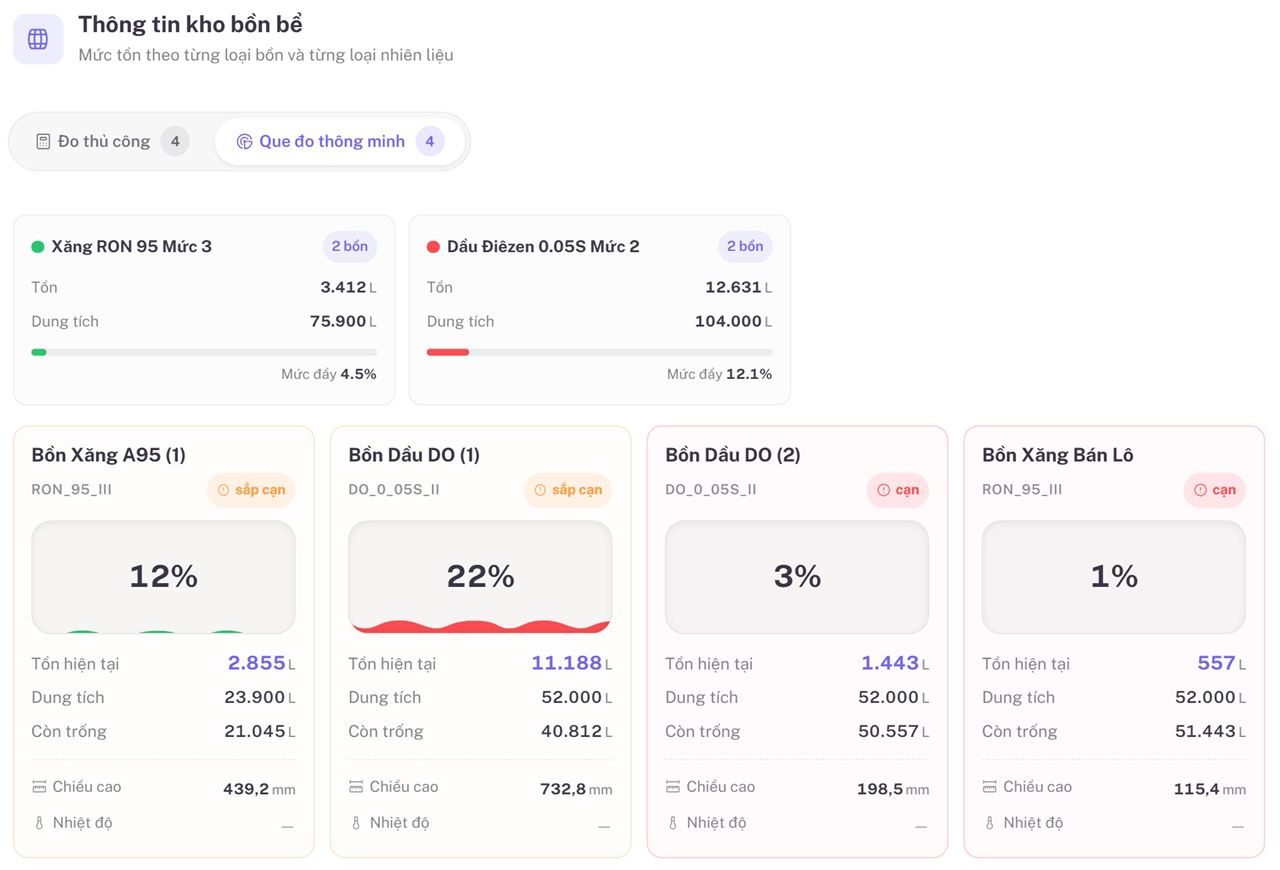Click the Bồn Dầu DO (2) card title

pos(733,455)
